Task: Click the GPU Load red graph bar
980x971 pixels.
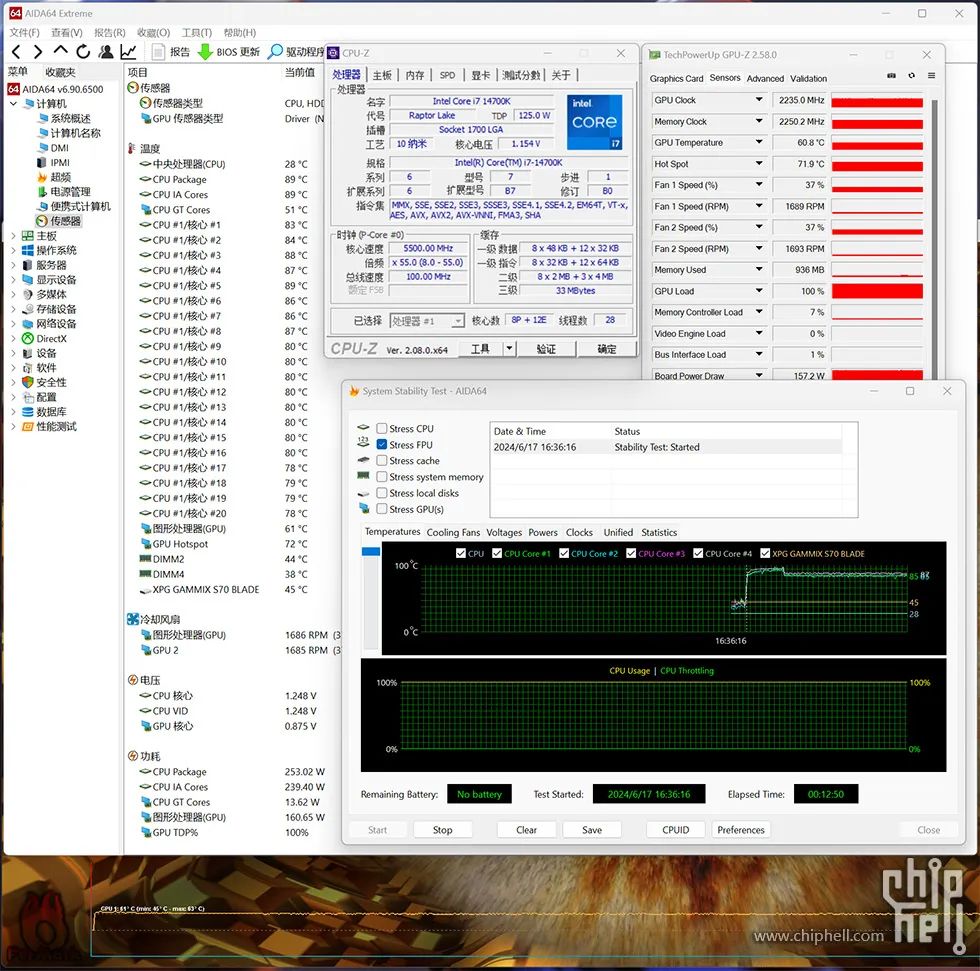Action: [877, 291]
